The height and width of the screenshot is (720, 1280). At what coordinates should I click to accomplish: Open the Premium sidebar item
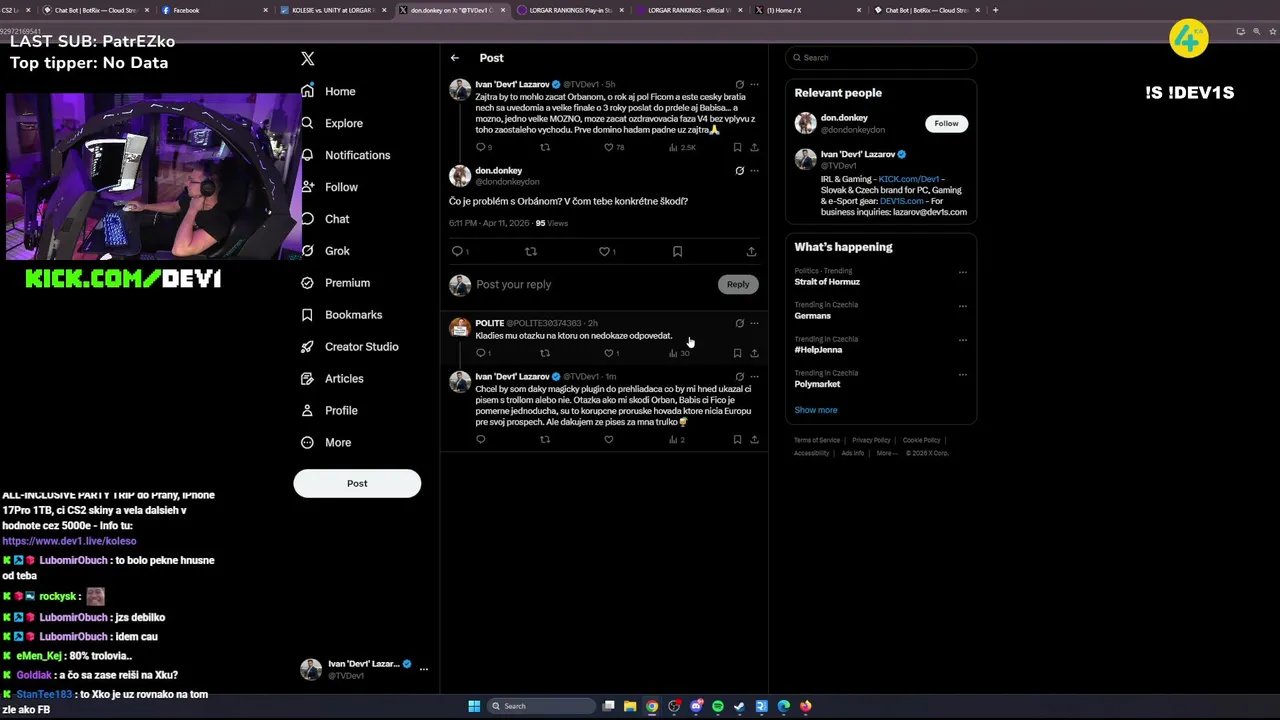(x=335, y=283)
